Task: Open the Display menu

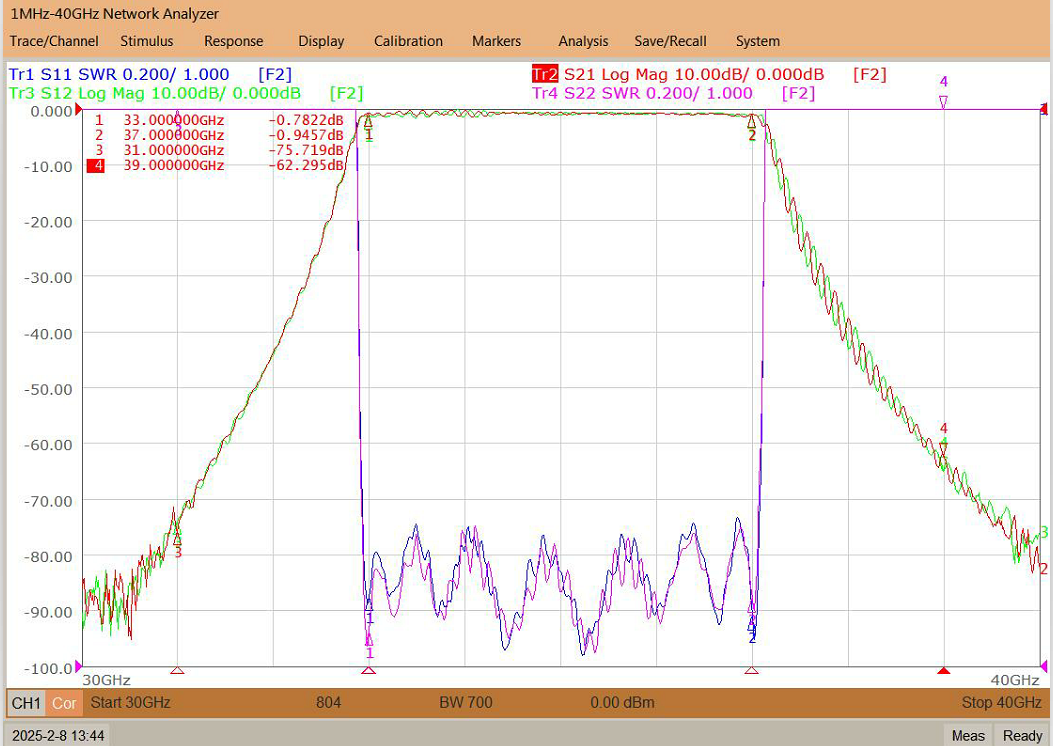Action: [321, 42]
